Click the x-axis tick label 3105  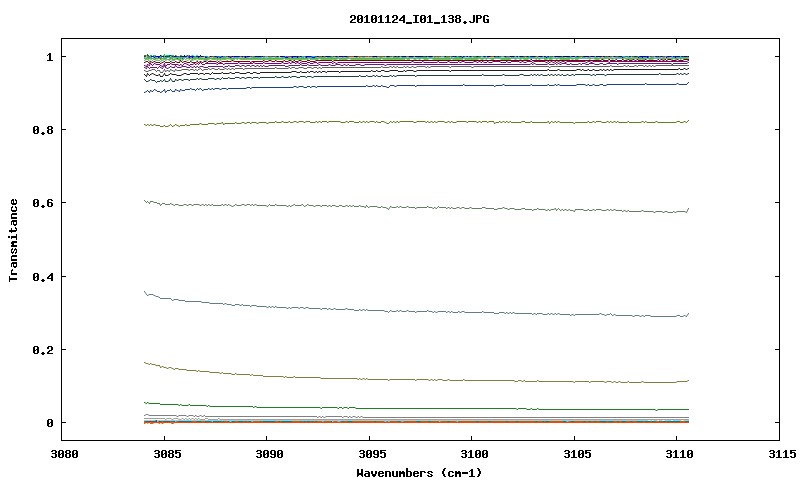[x=577, y=454]
